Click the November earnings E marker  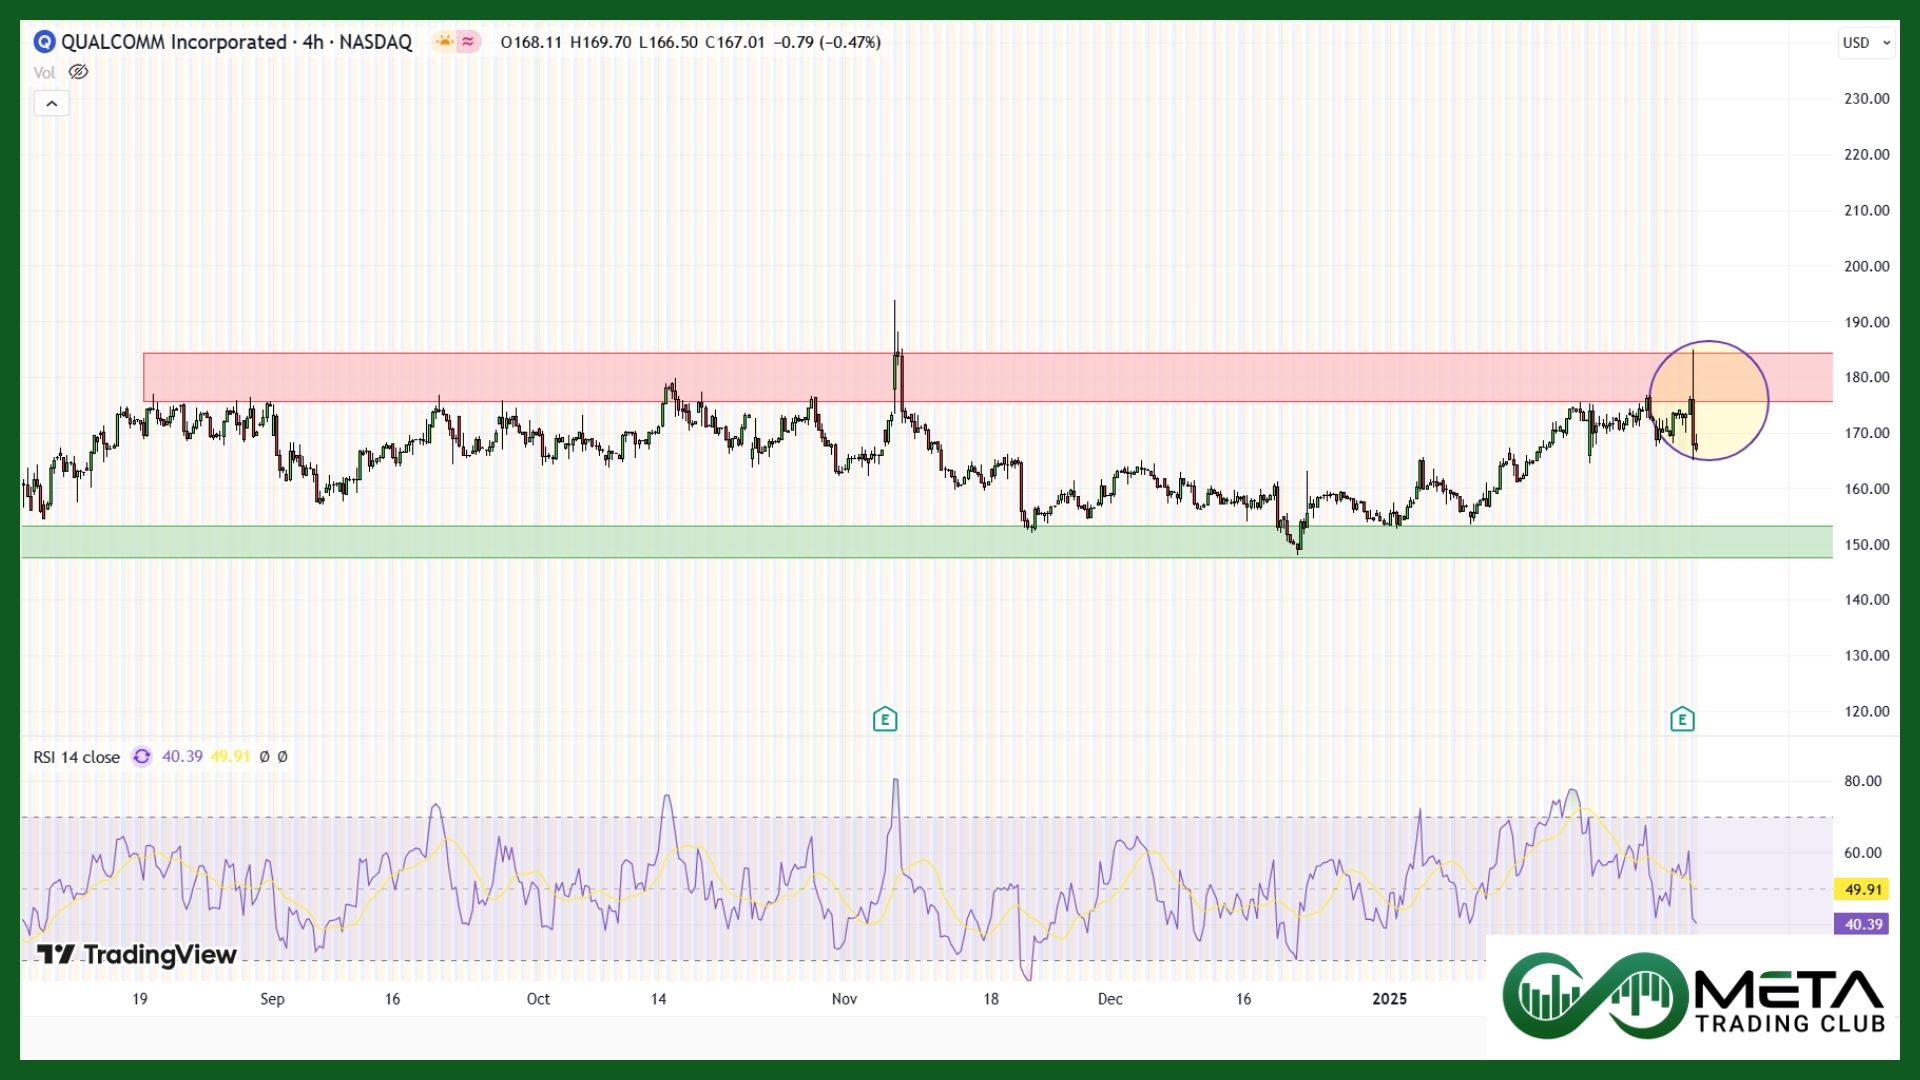[885, 719]
